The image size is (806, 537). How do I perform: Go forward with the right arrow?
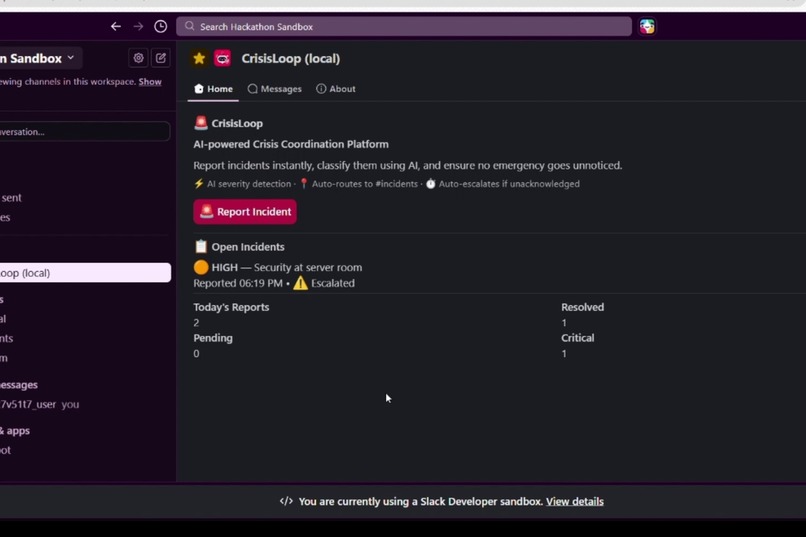(138, 26)
